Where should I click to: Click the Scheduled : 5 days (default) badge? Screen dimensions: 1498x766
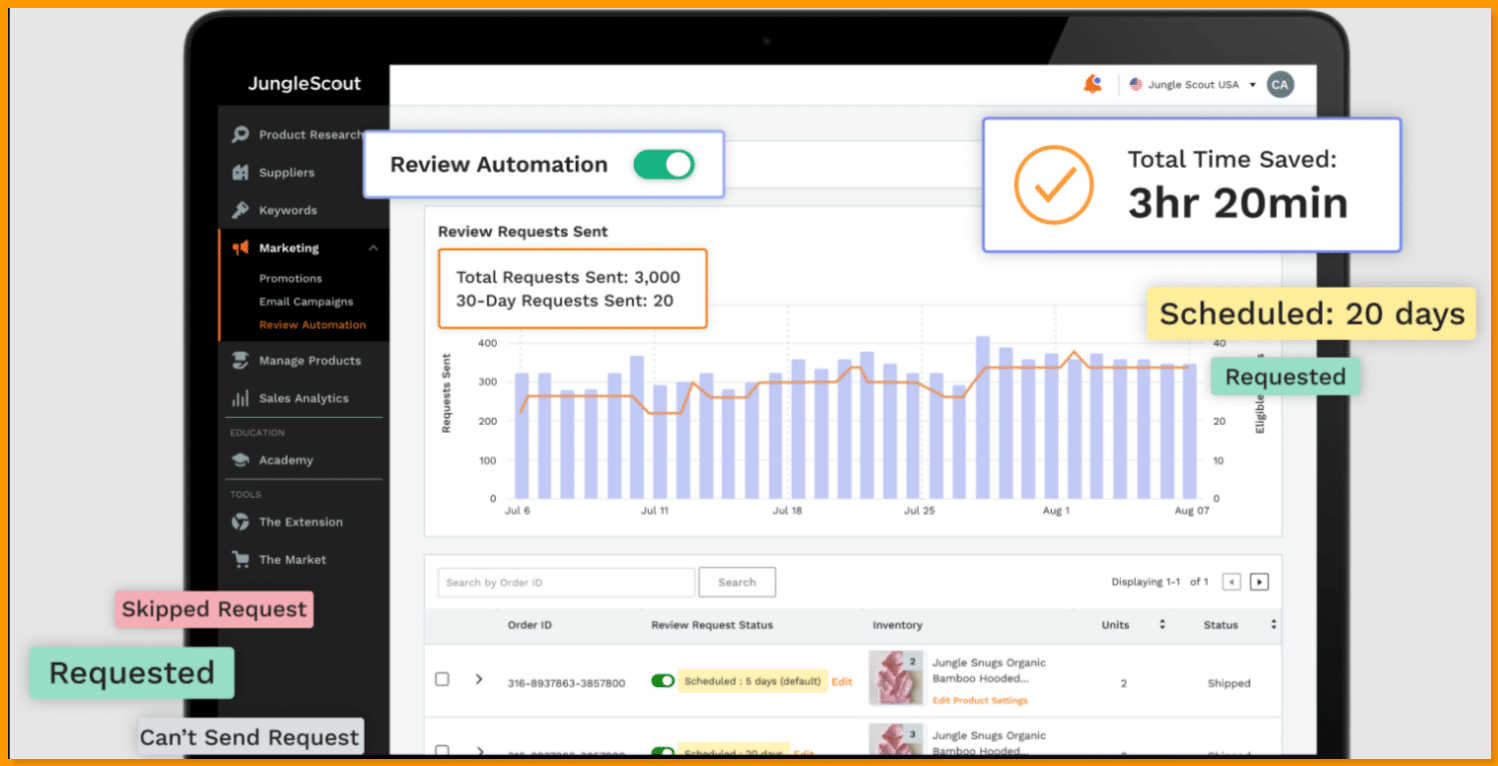tap(752, 681)
